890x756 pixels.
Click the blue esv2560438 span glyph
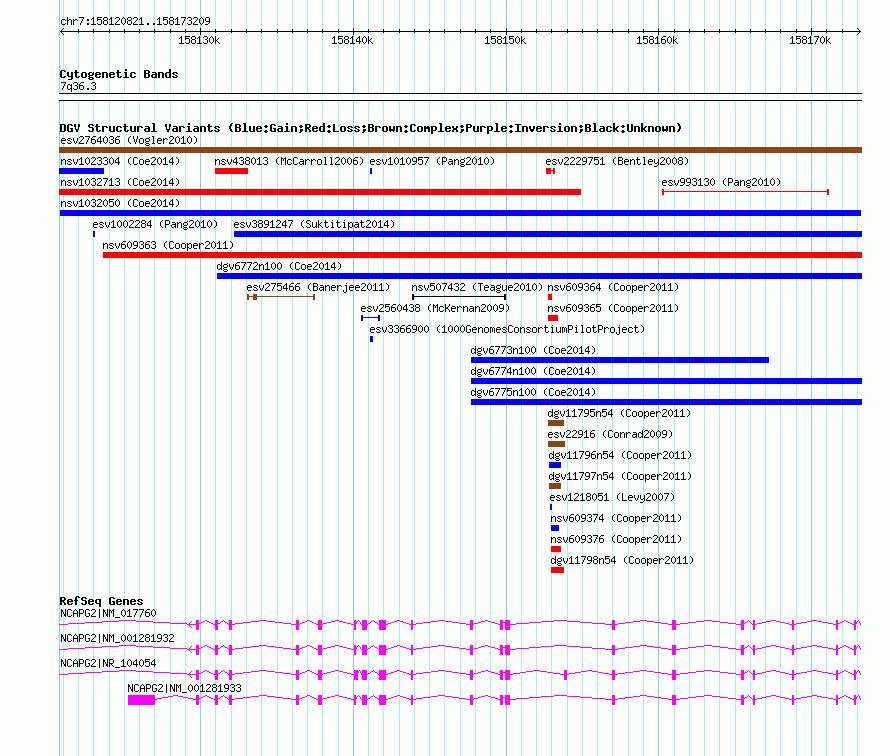coord(371,318)
